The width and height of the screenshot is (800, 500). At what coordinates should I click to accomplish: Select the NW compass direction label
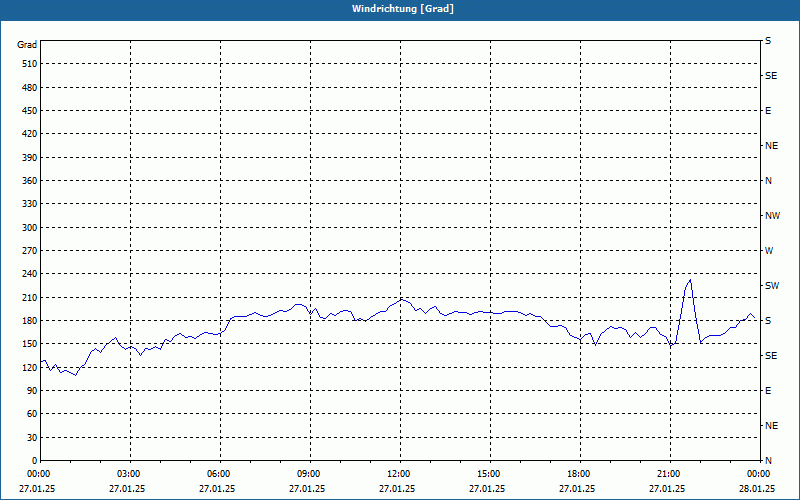772,216
